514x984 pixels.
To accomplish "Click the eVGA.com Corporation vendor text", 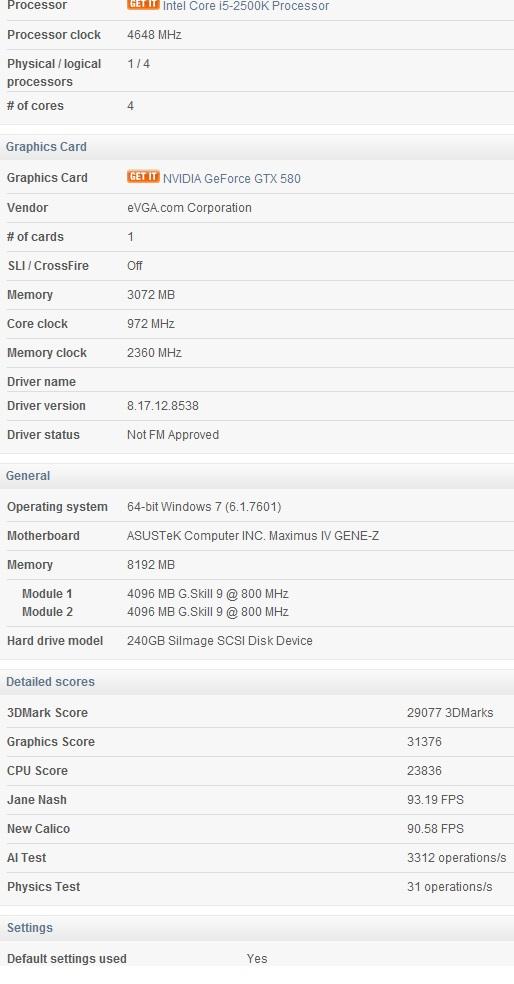I will [189, 208].
